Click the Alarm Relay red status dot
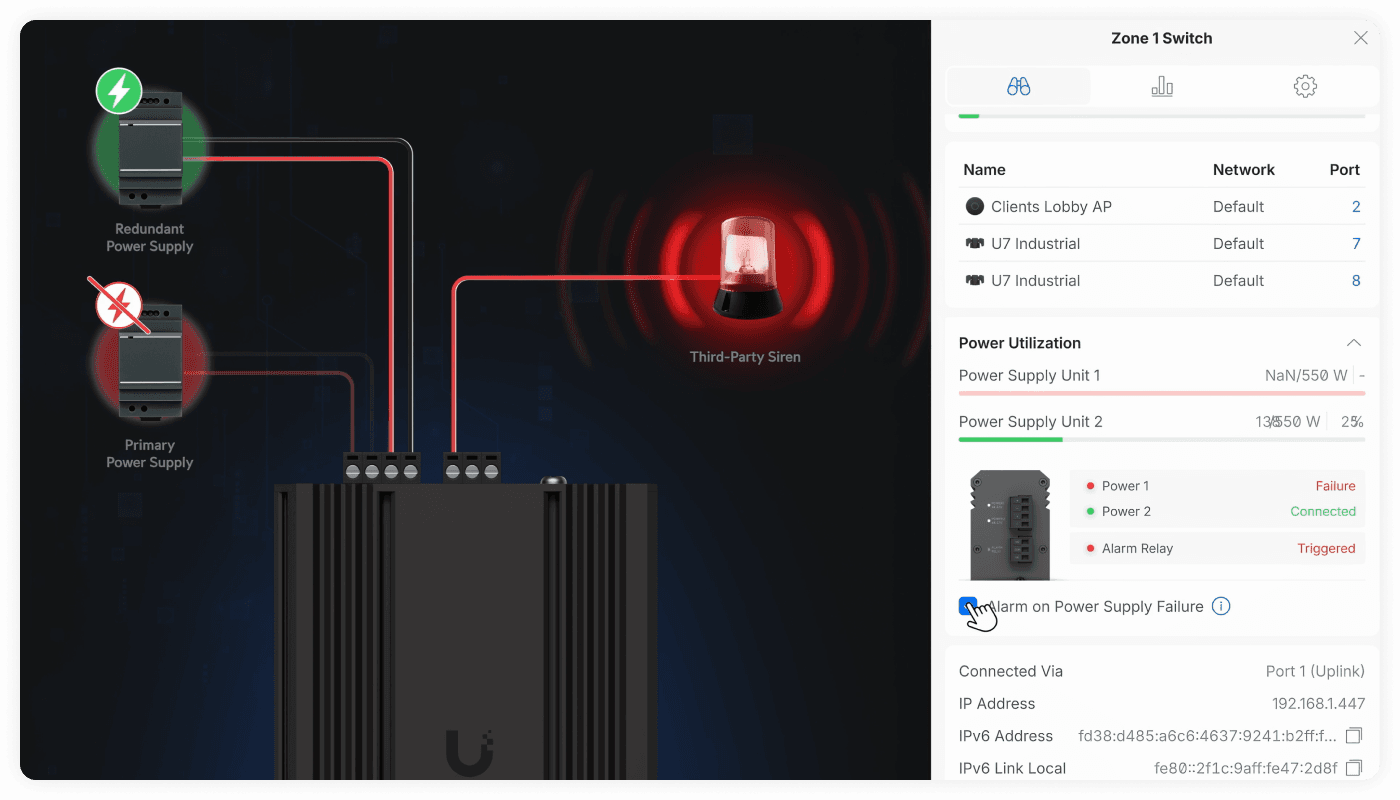Image resolution: width=1400 pixels, height=800 pixels. 1090,549
